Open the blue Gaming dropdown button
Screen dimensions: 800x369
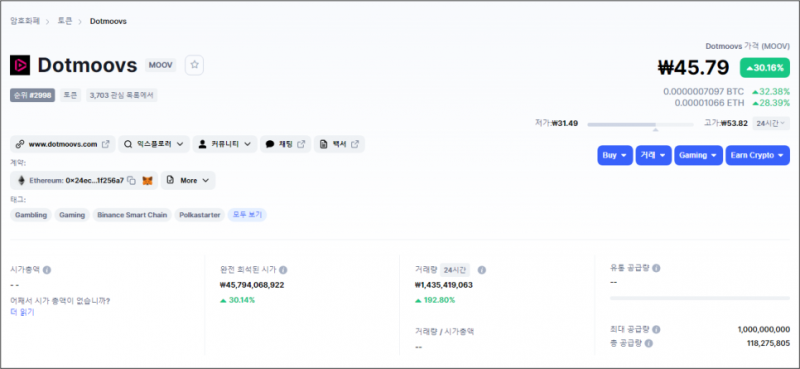click(x=698, y=156)
